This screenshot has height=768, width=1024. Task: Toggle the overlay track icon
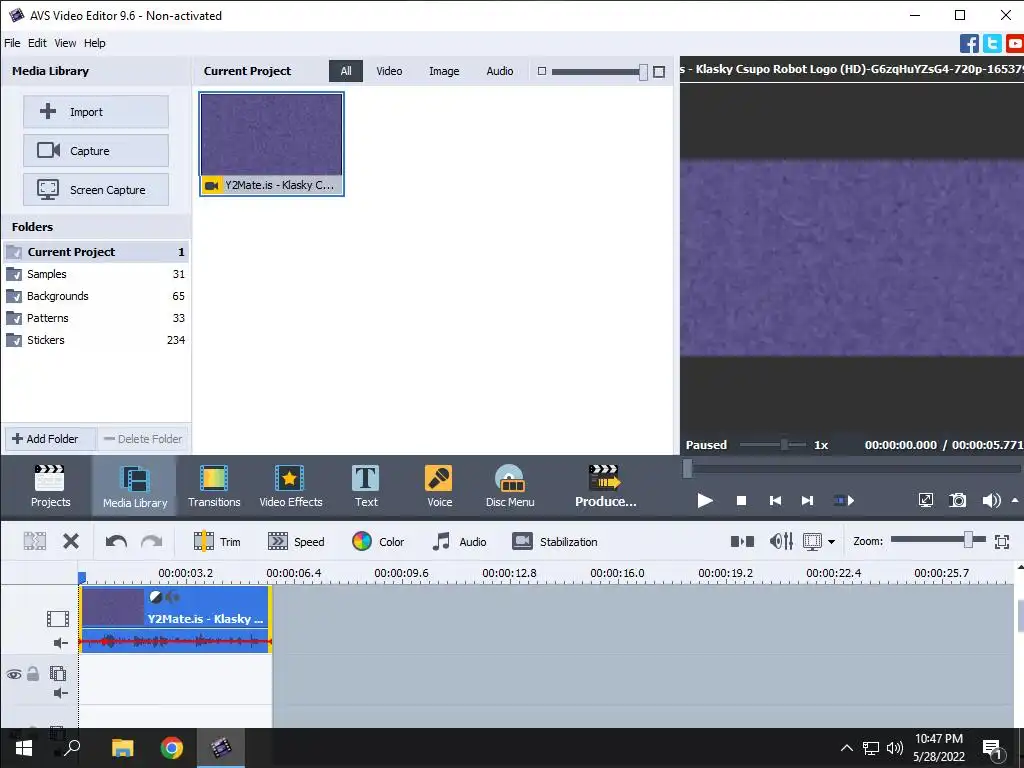tap(57, 673)
